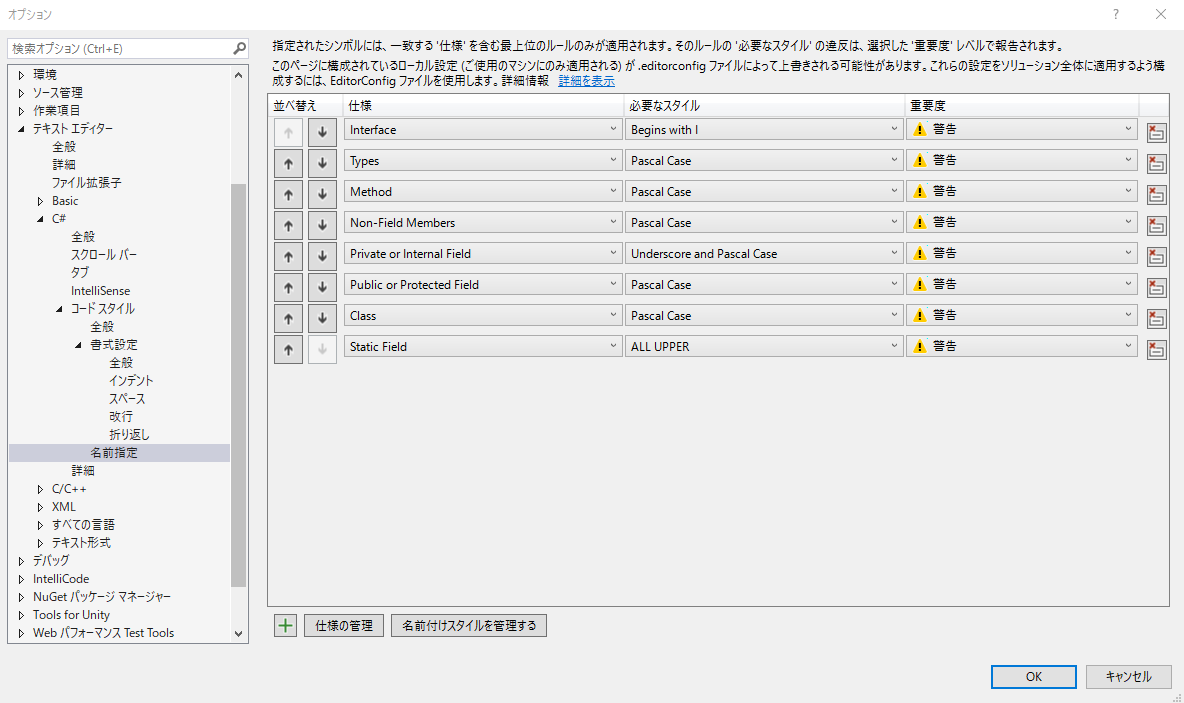This screenshot has height=703, width=1184.
Task: Open the ALL UPPER style dropdown
Action: (x=764, y=346)
